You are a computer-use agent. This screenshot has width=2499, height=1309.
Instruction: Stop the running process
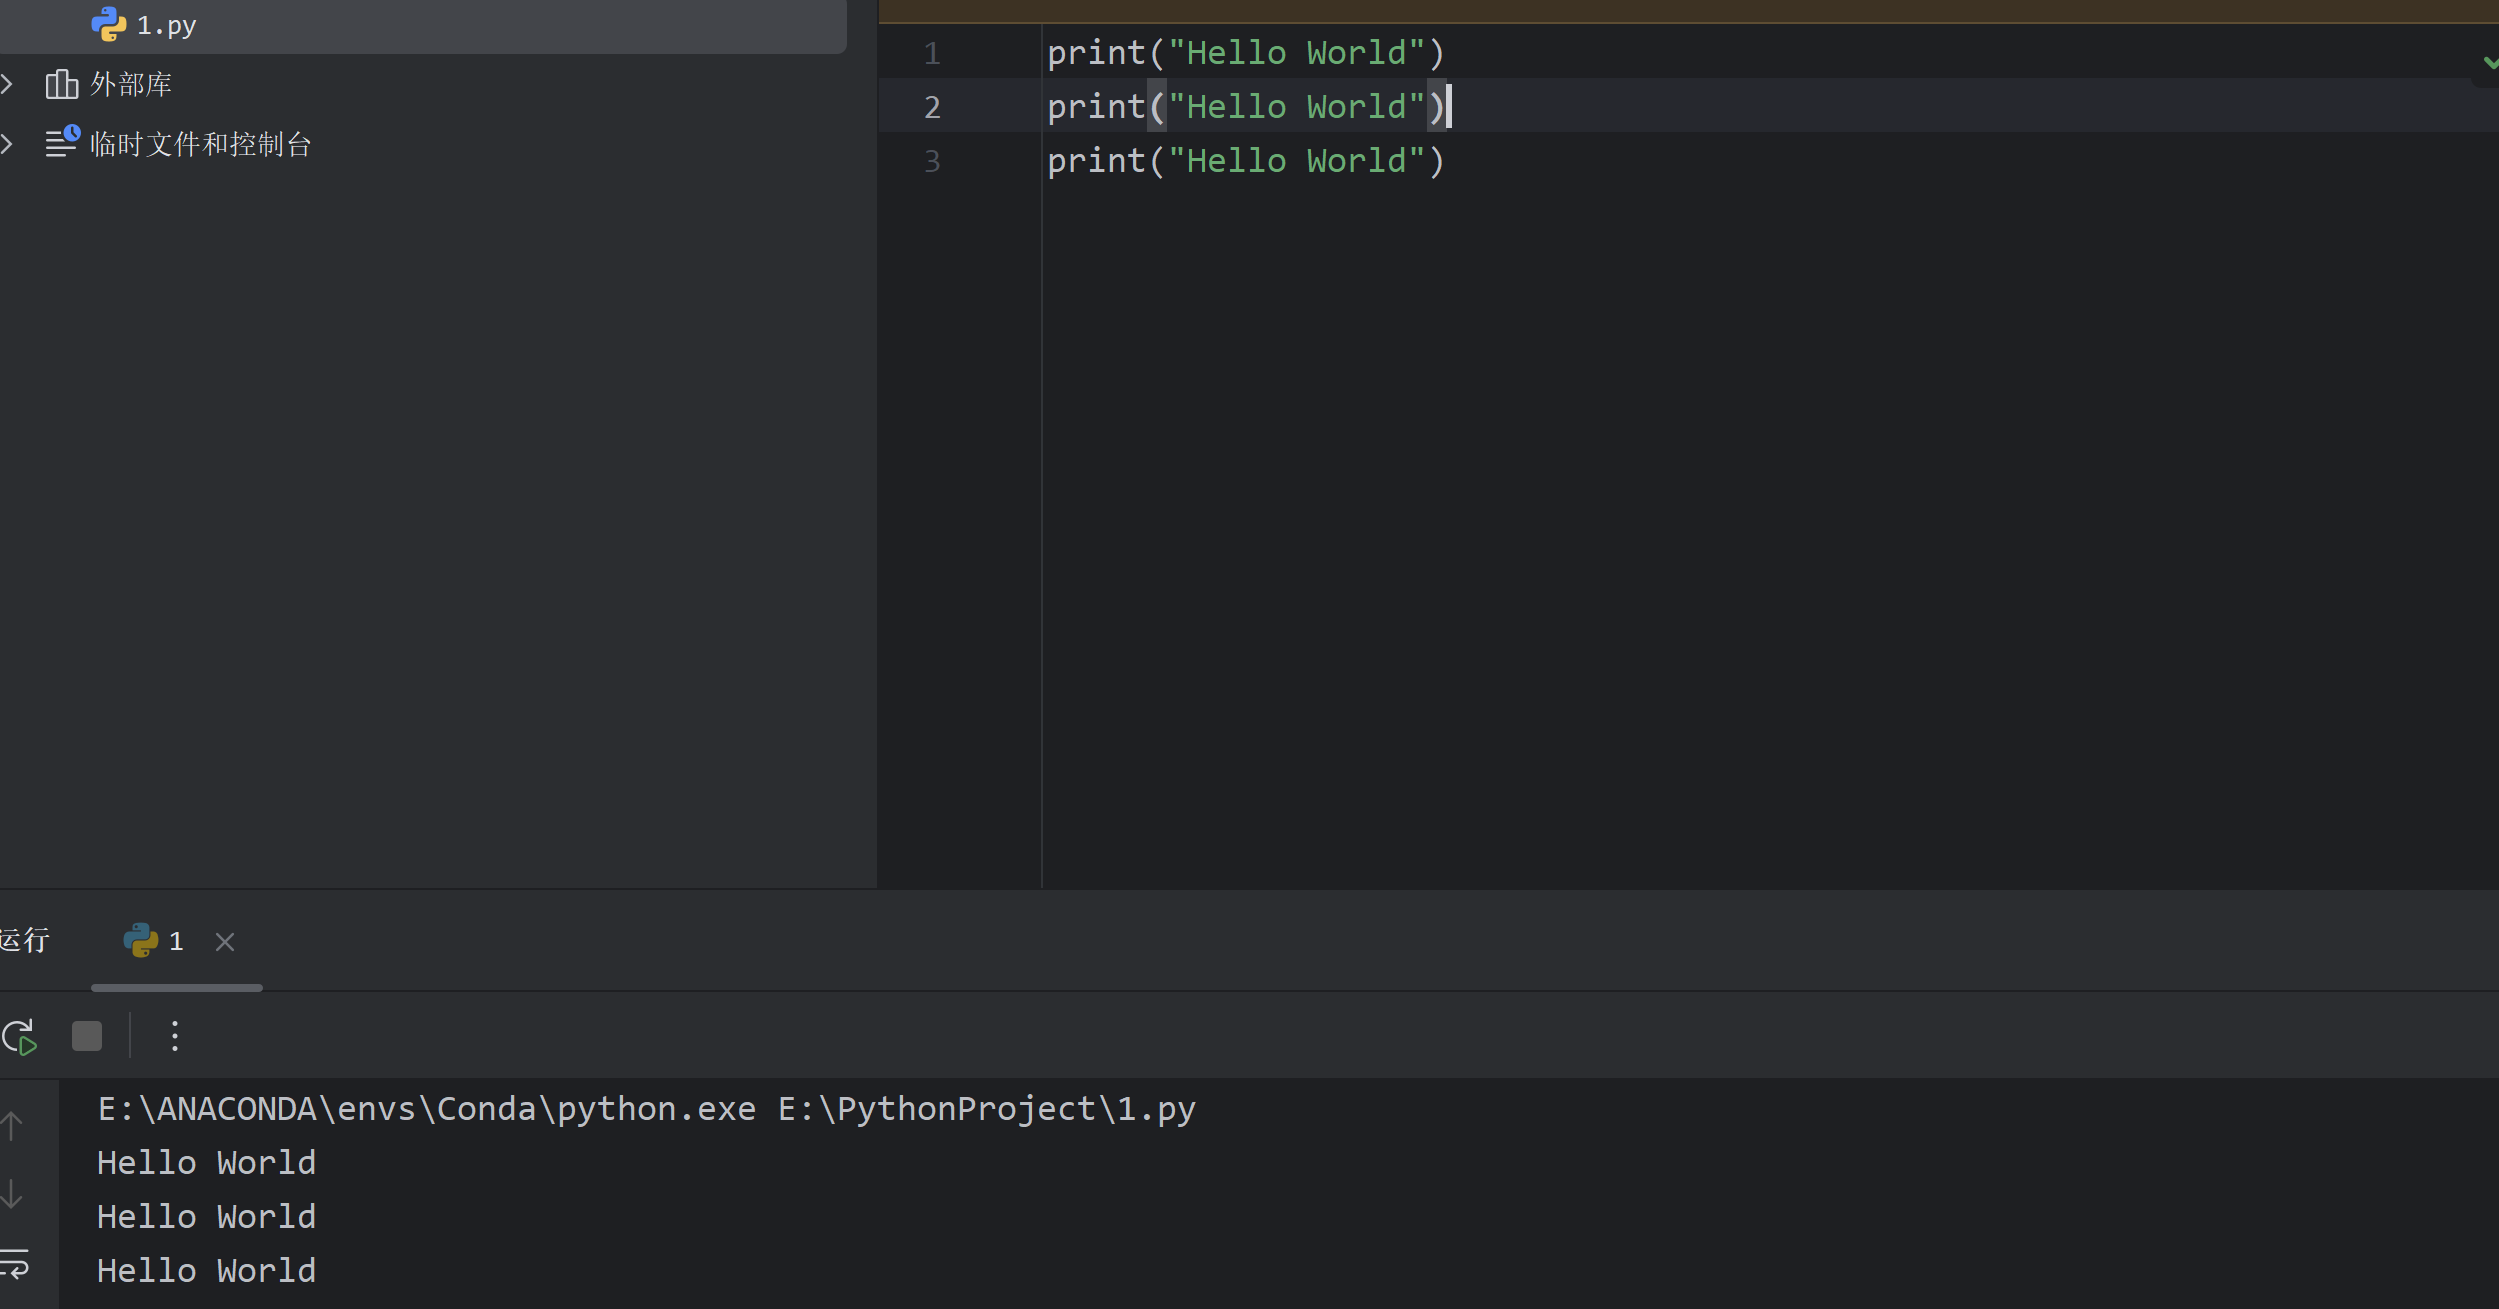coord(86,1036)
